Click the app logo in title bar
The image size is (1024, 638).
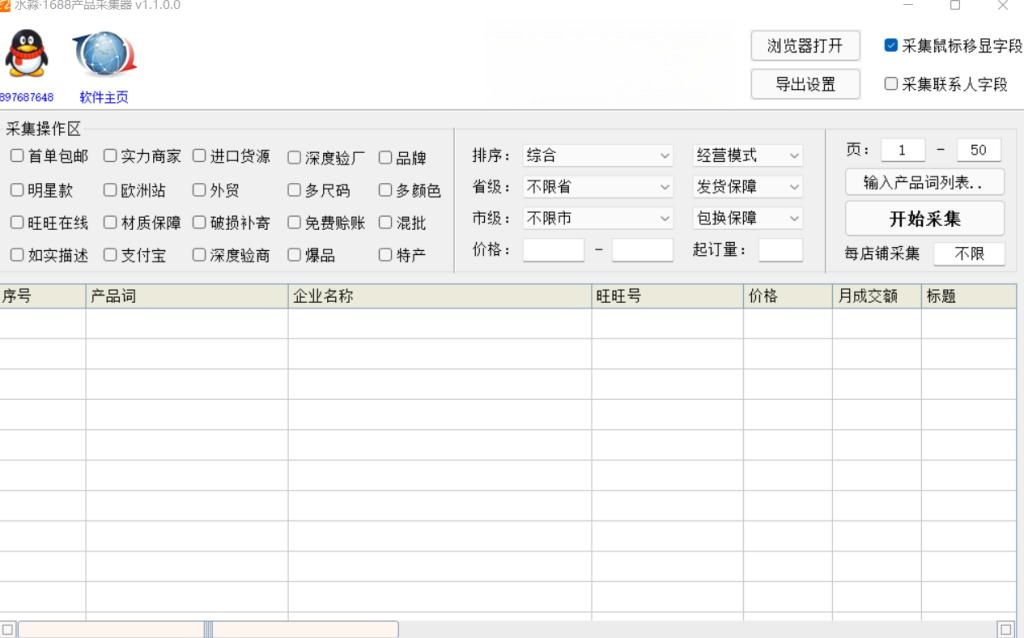(x=5, y=6)
